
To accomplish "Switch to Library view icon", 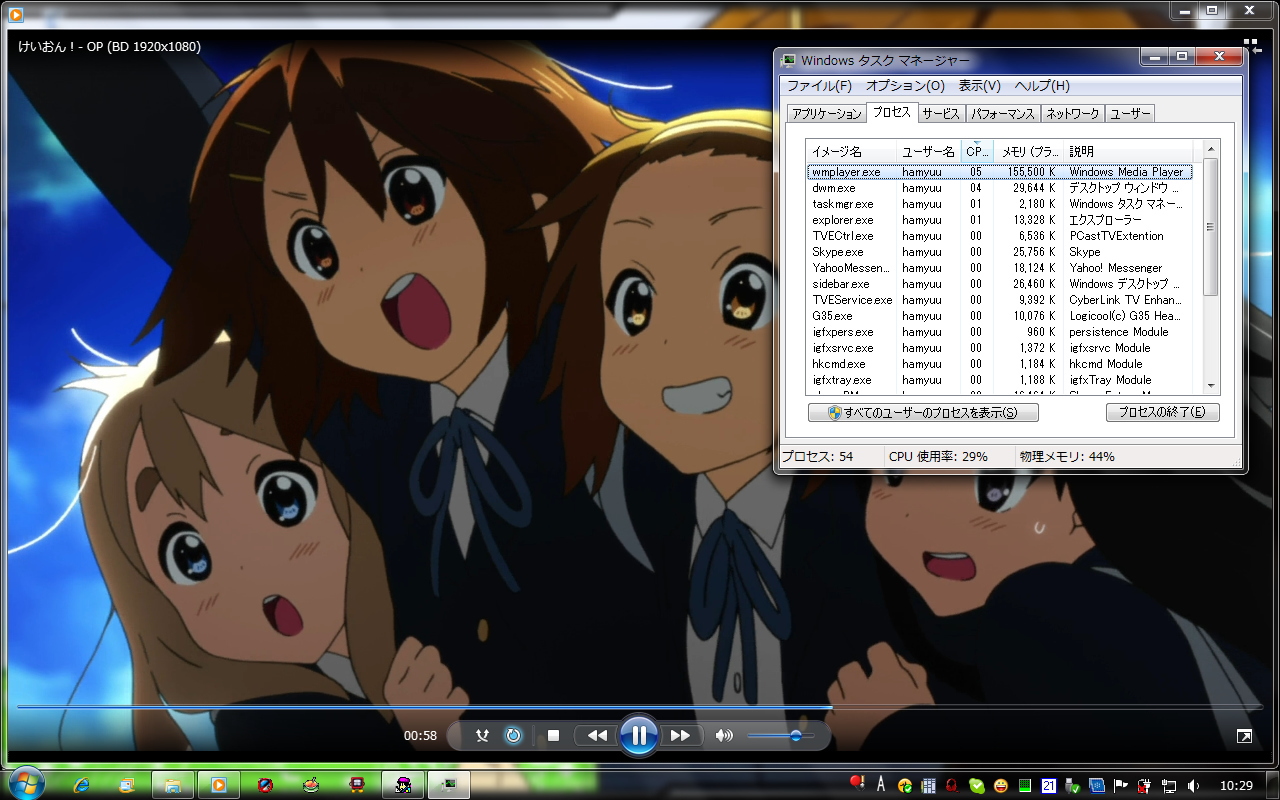I will 1252,46.
